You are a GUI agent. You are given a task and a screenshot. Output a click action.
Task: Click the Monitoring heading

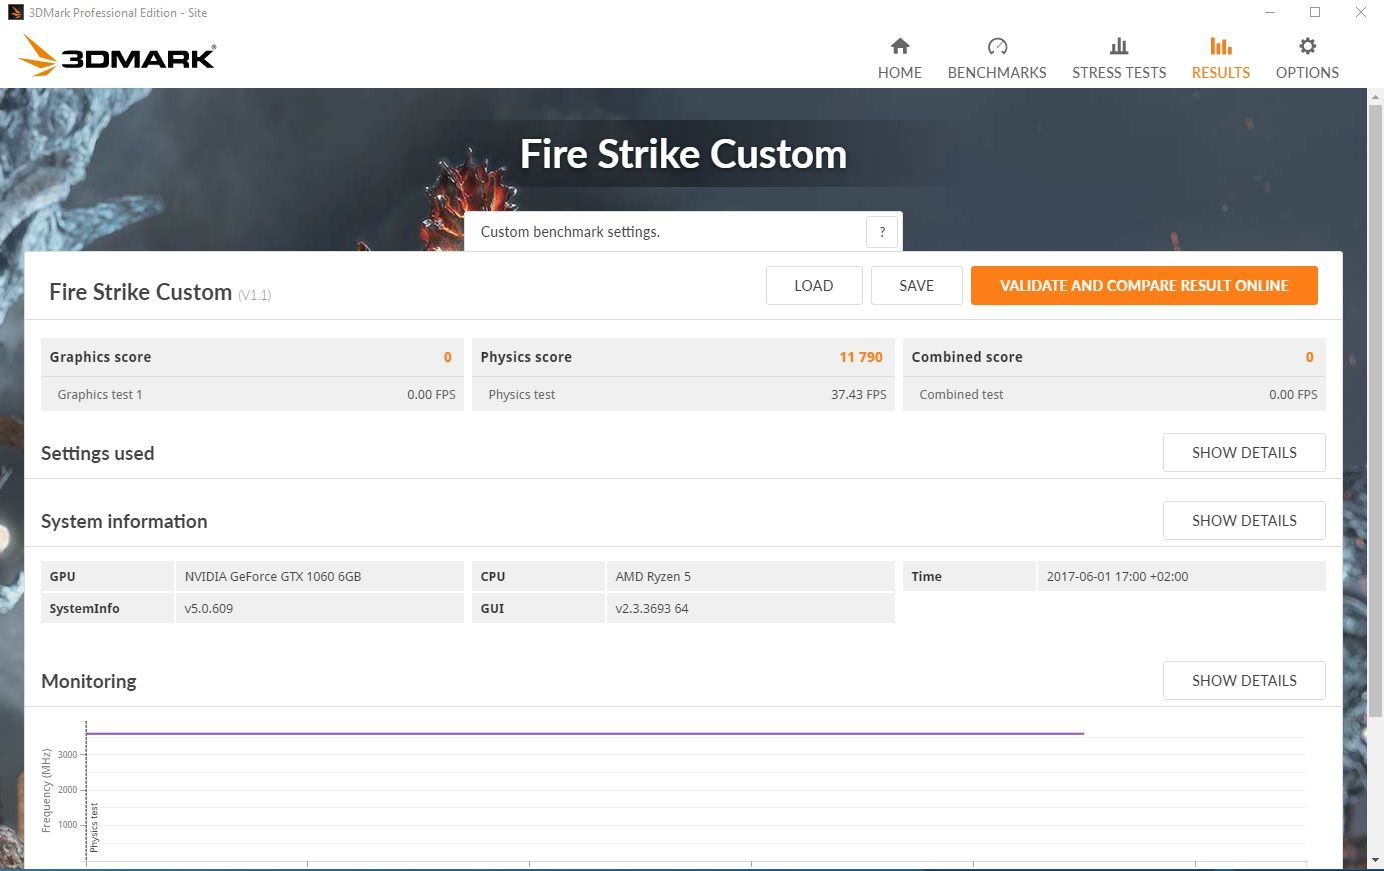pos(89,682)
